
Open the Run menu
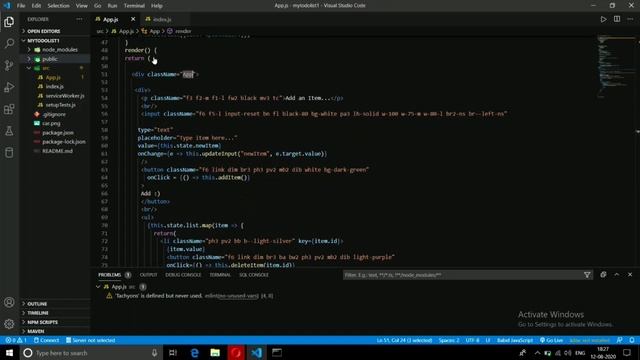coord(112,6)
